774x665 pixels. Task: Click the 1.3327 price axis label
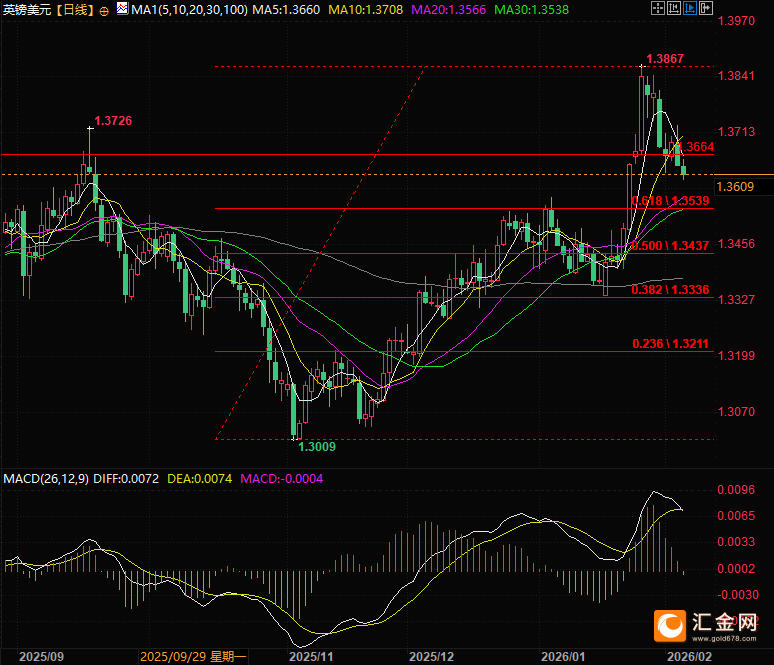(736, 300)
